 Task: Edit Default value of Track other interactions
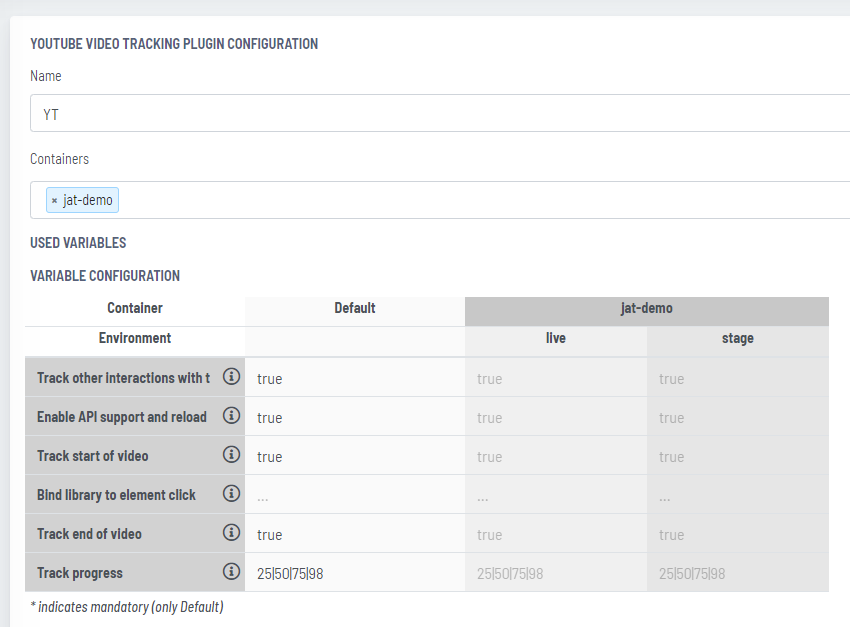pyautogui.click(x=355, y=378)
